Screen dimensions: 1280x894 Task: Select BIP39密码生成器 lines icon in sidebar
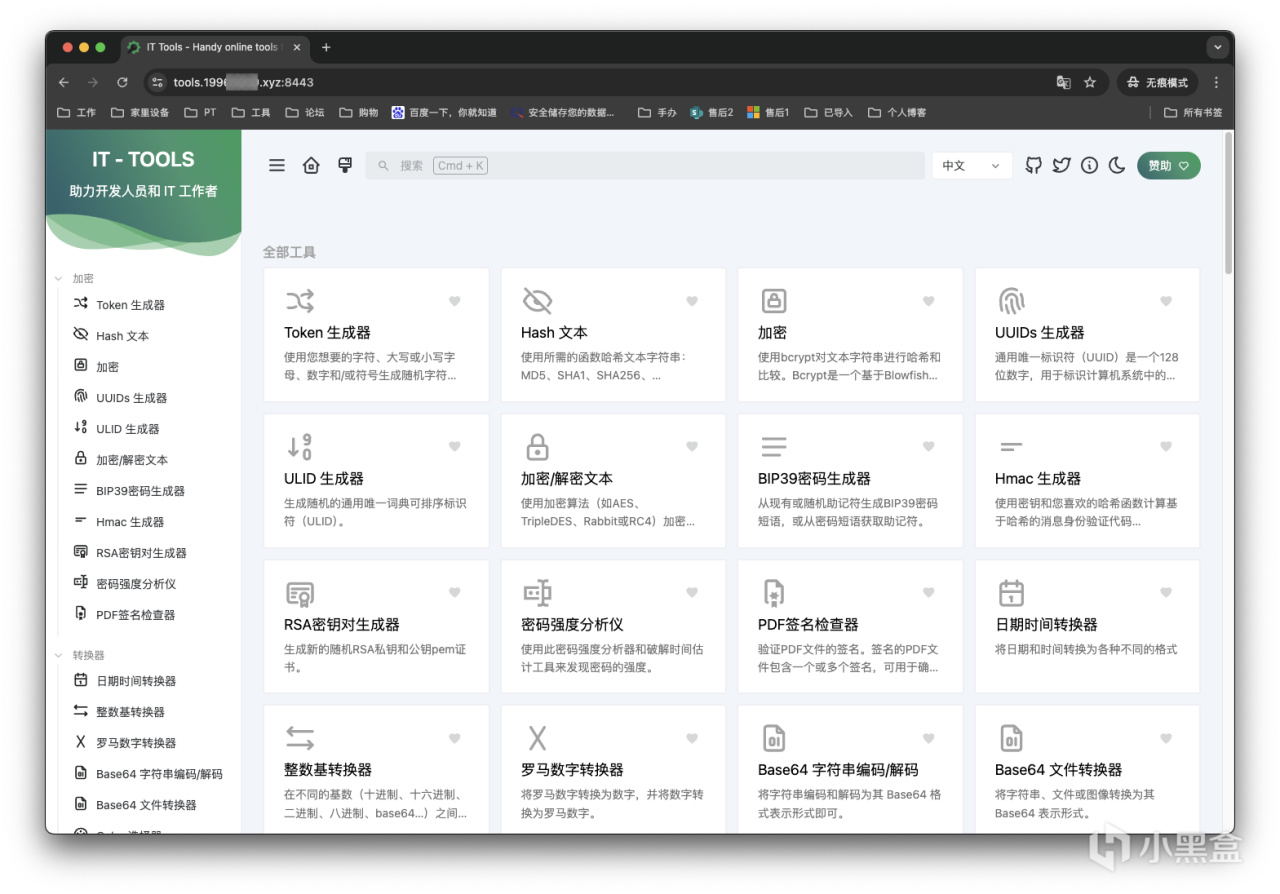[x=81, y=490]
